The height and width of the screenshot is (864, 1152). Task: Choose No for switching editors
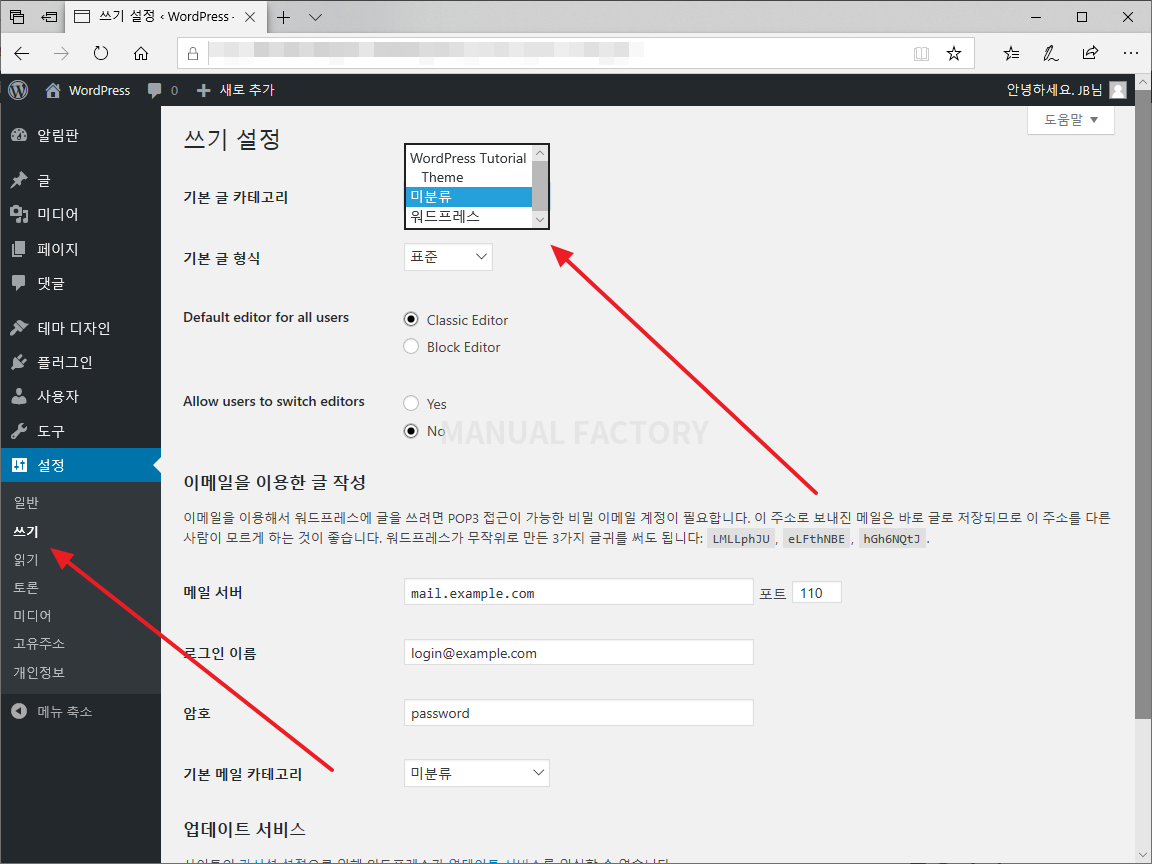(x=411, y=431)
